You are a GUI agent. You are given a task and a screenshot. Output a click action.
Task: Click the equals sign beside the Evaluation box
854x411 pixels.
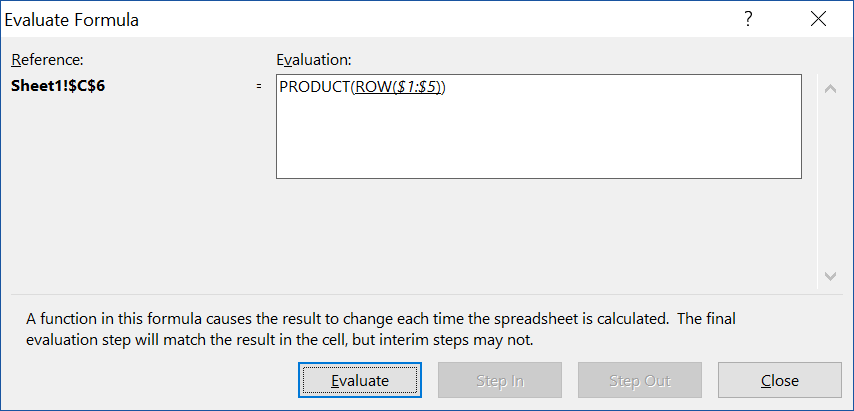point(260,87)
